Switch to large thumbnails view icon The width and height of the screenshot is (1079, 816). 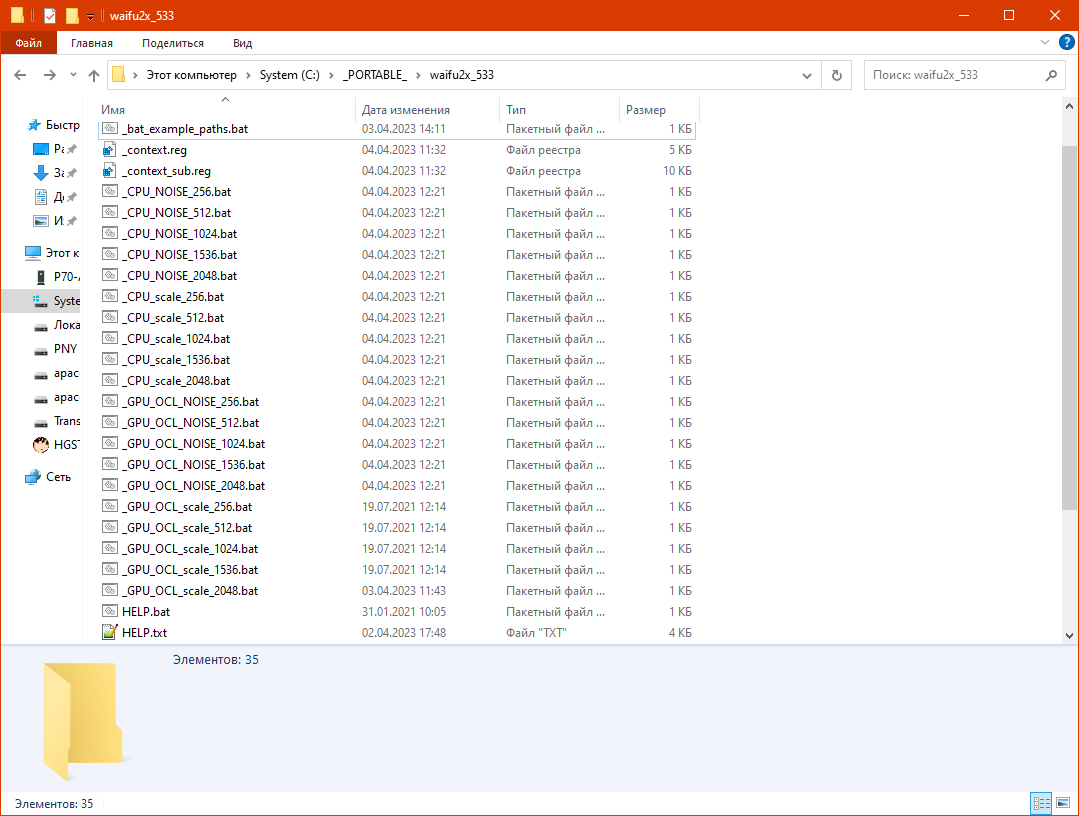pyautogui.click(x=1063, y=803)
